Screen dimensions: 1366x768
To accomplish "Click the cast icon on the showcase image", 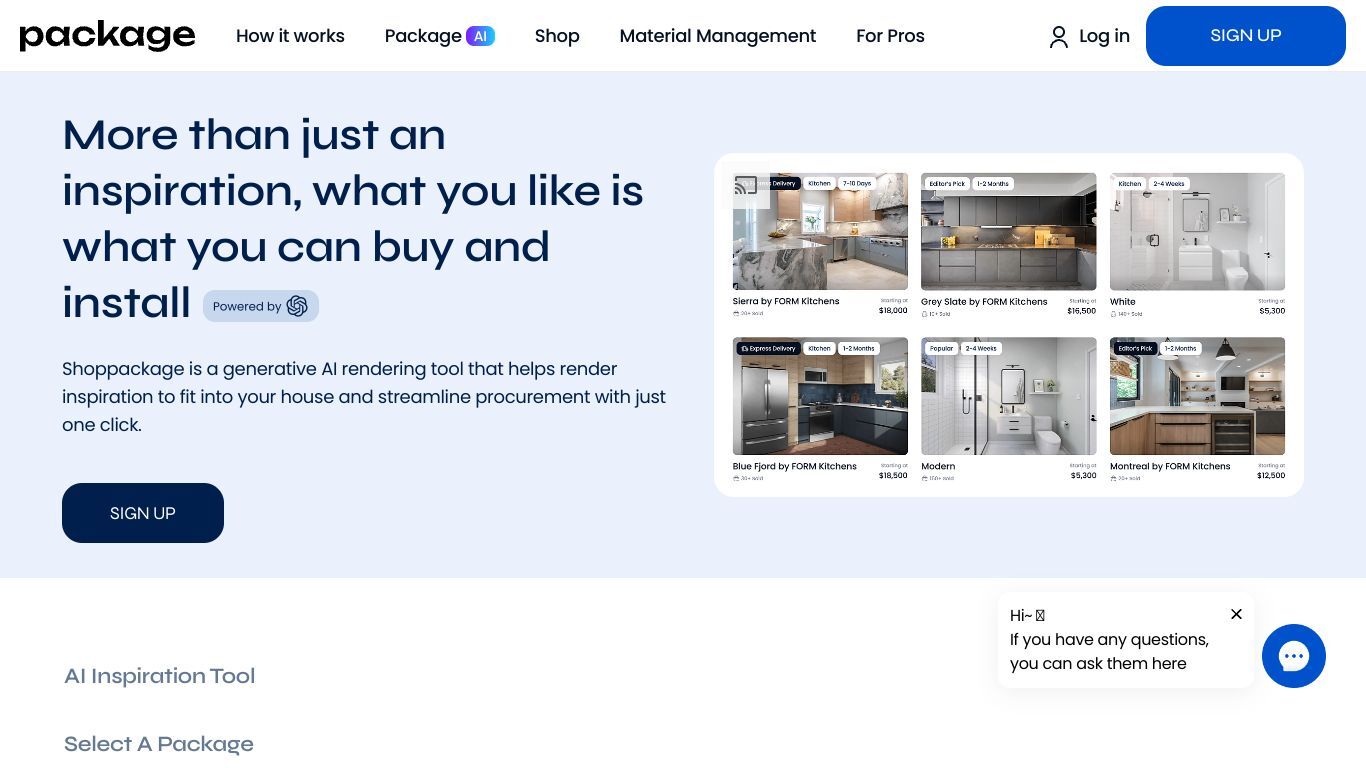I will [x=746, y=185].
